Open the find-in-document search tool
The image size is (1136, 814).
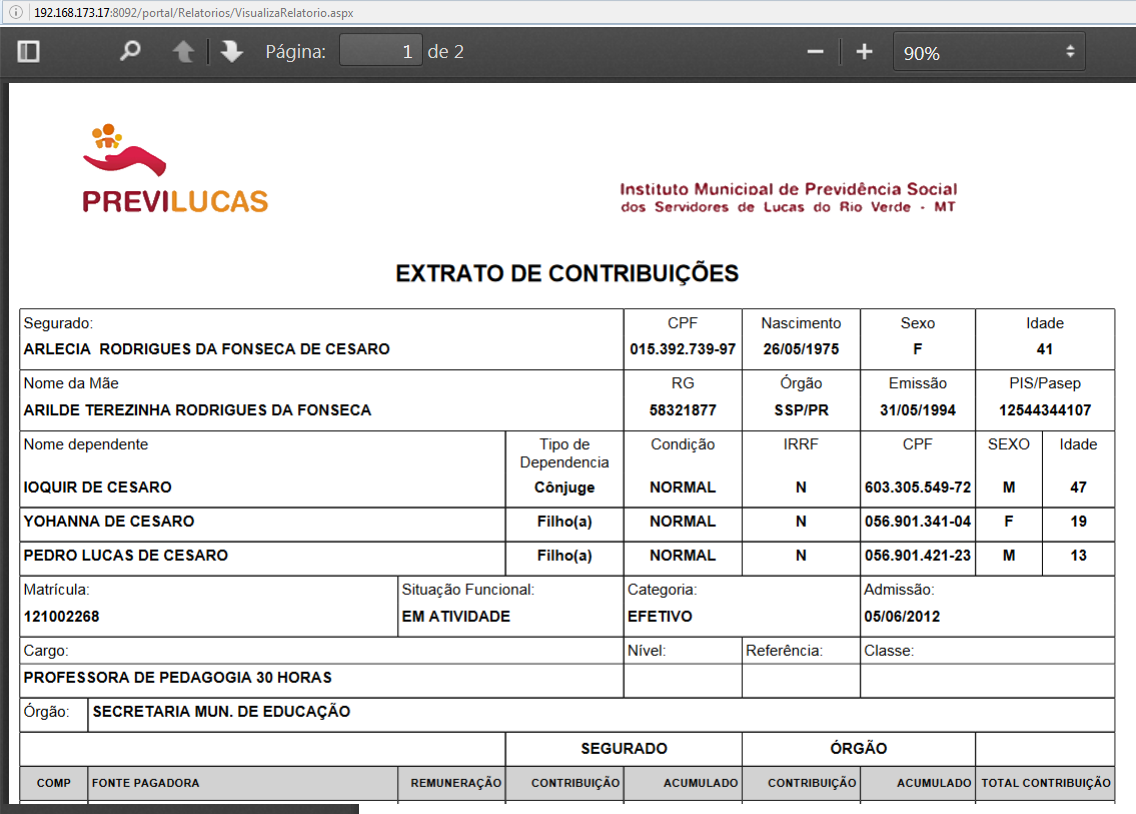[x=130, y=52]
